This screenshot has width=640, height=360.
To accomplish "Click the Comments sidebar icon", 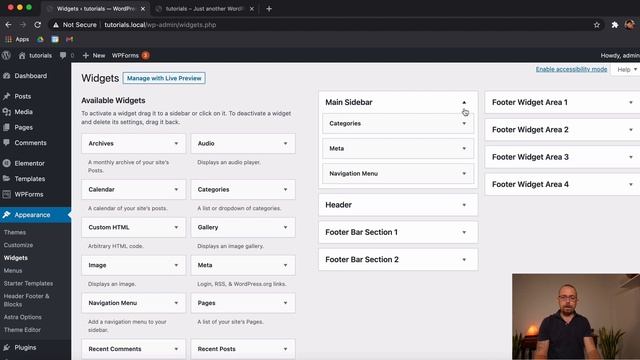I will pyautogui.click(x=7, y=143).
